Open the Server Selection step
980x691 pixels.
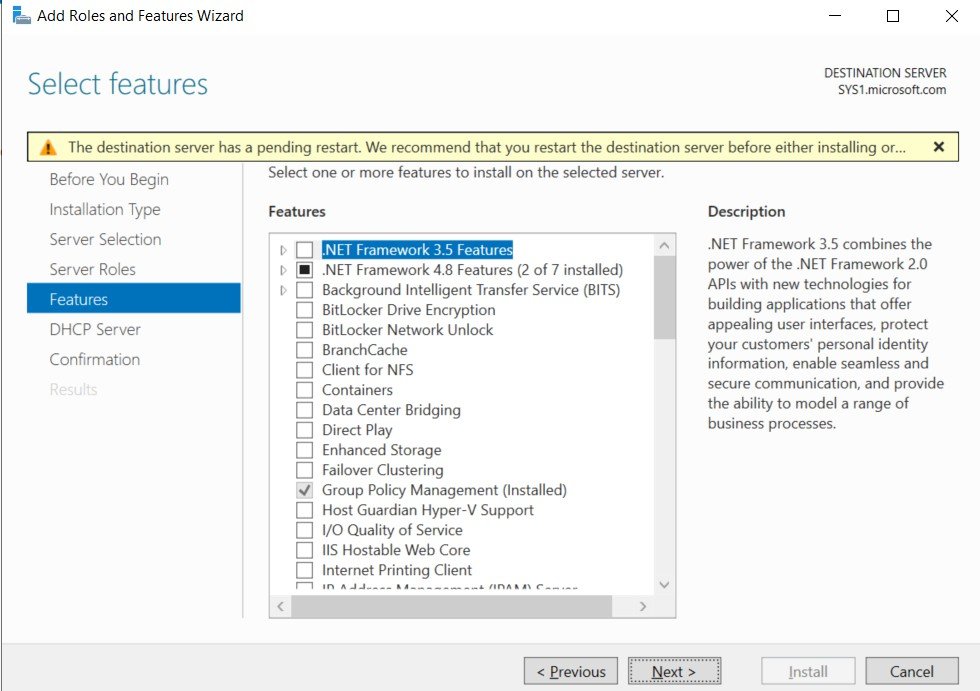click(105, 239)
